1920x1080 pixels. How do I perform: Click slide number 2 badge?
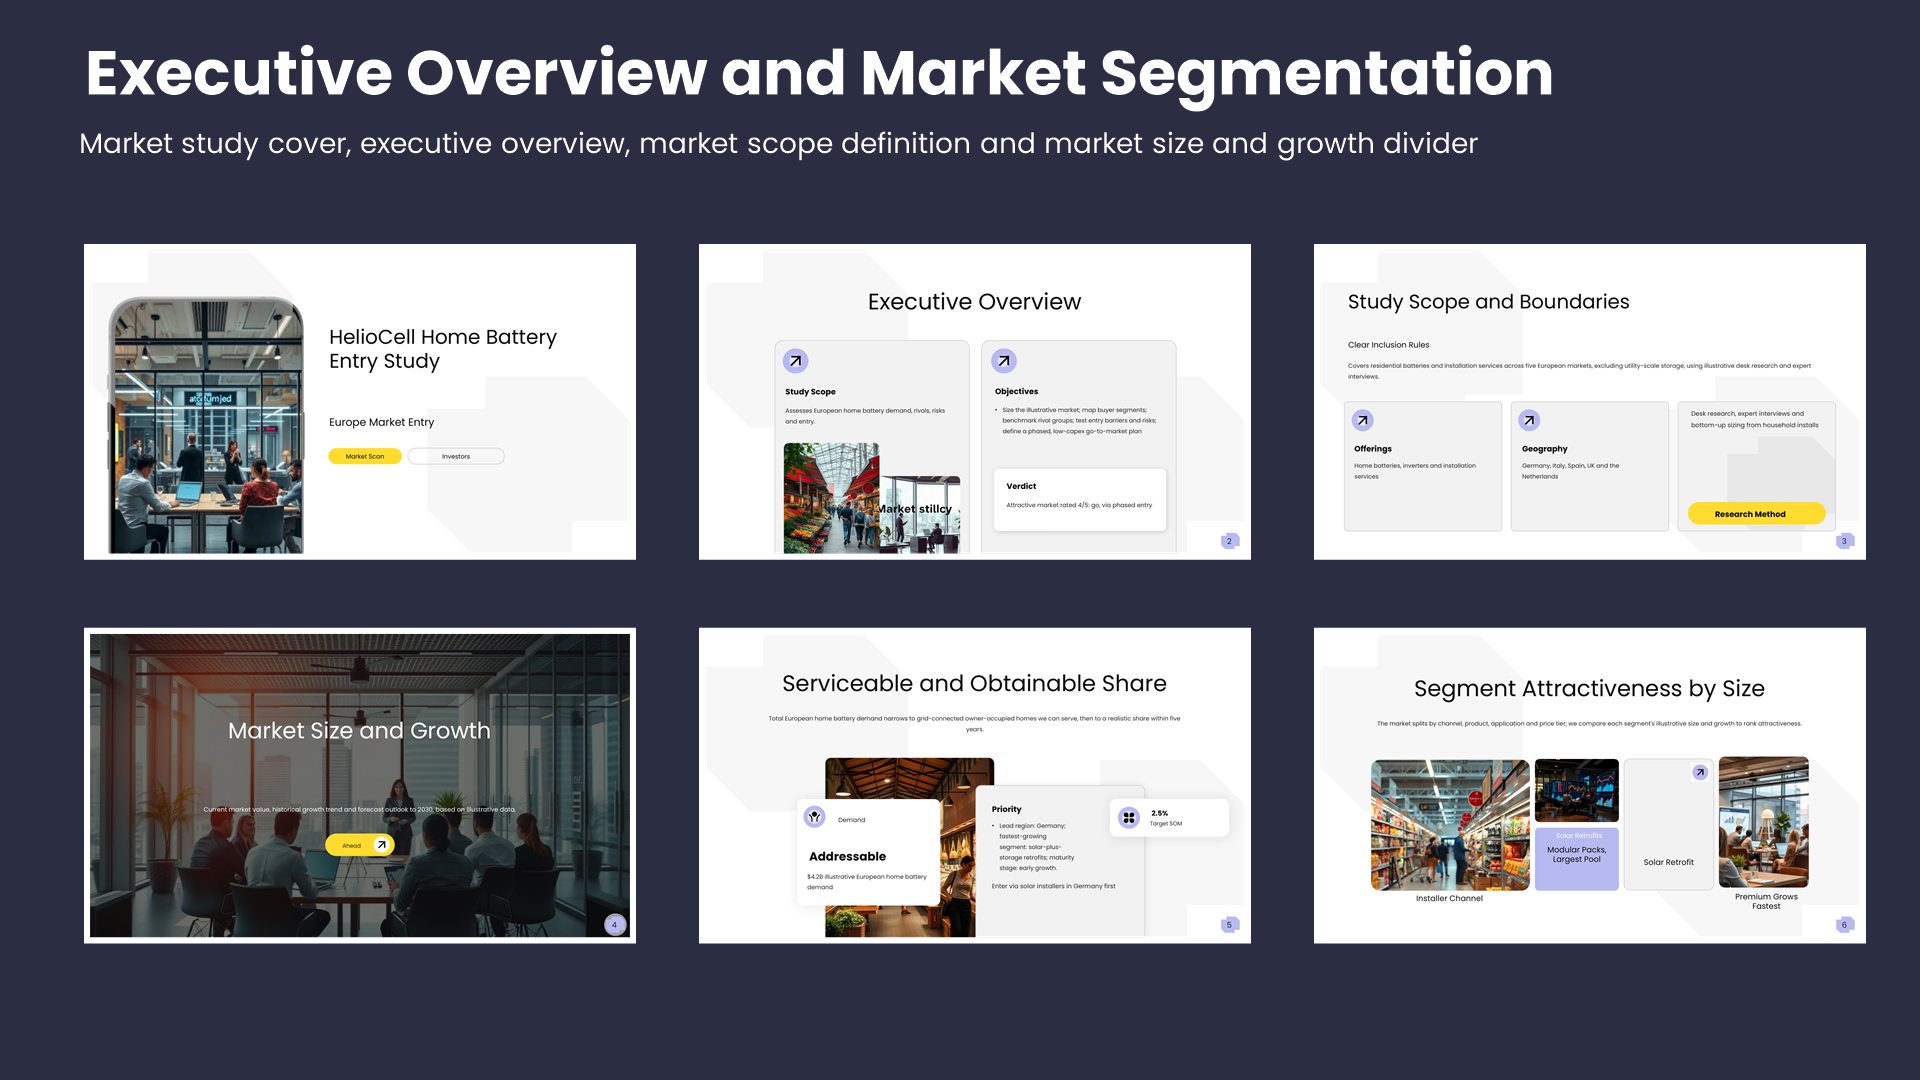point(1230,541)
